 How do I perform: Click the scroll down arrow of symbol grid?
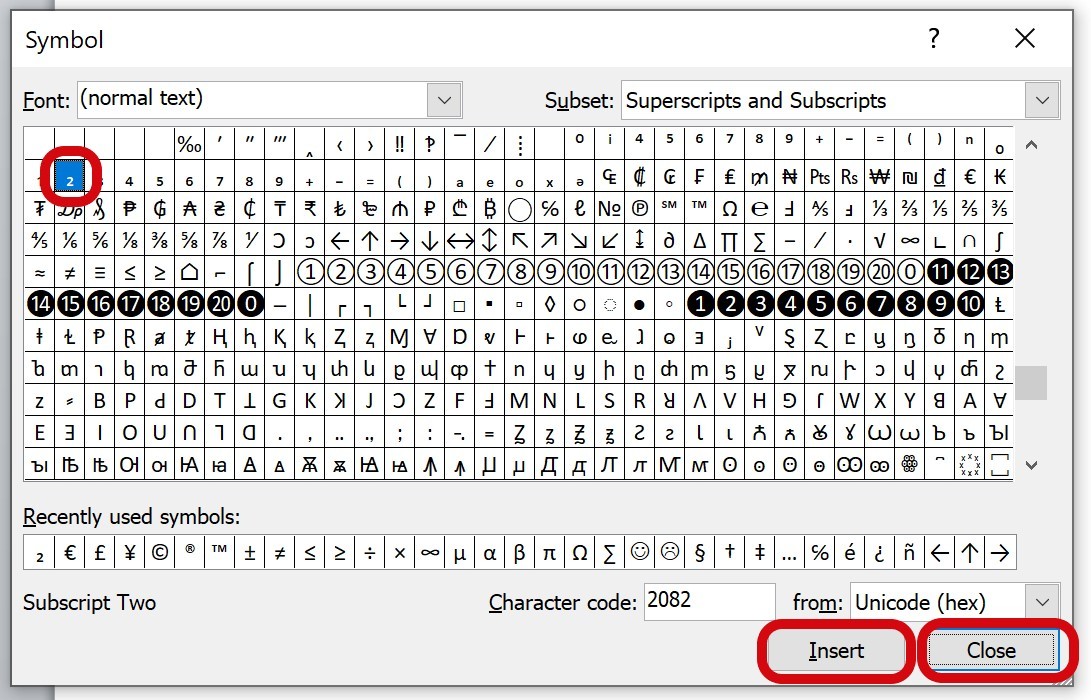[1032, 465]
